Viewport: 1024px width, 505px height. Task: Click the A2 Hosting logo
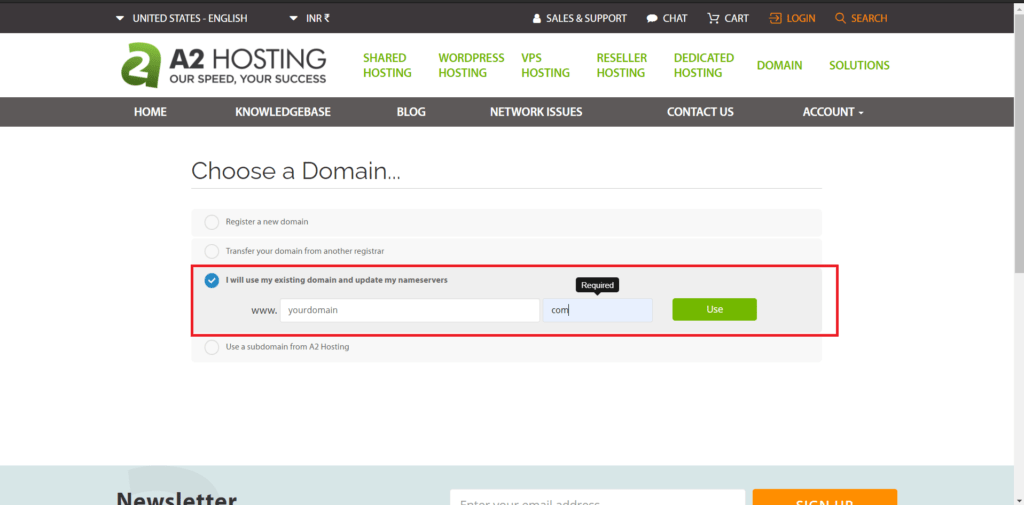click(223, 65)
